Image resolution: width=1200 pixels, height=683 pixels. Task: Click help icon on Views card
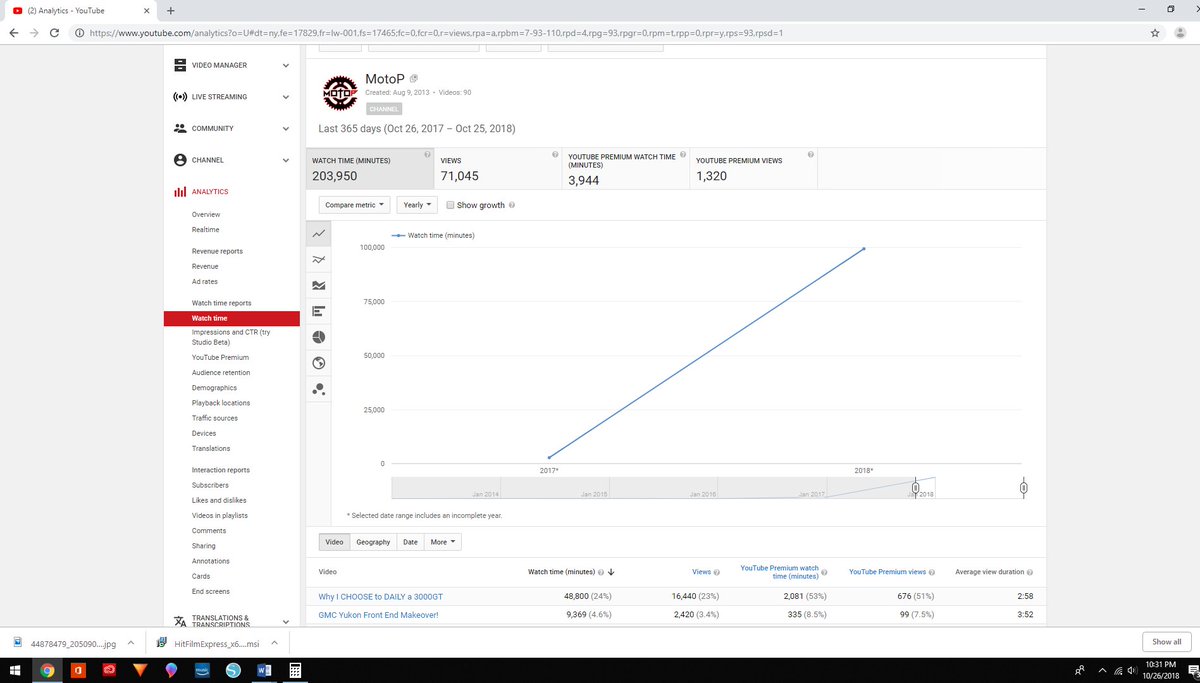[554, 155]
